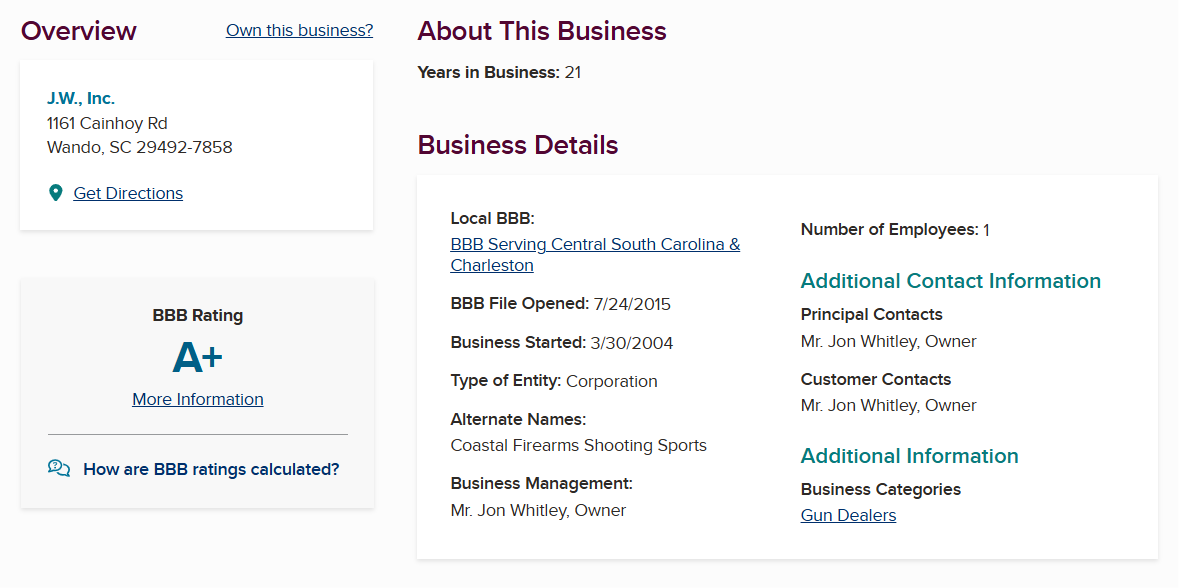
Task: Click the Additional Information heading
Action: 909,456
